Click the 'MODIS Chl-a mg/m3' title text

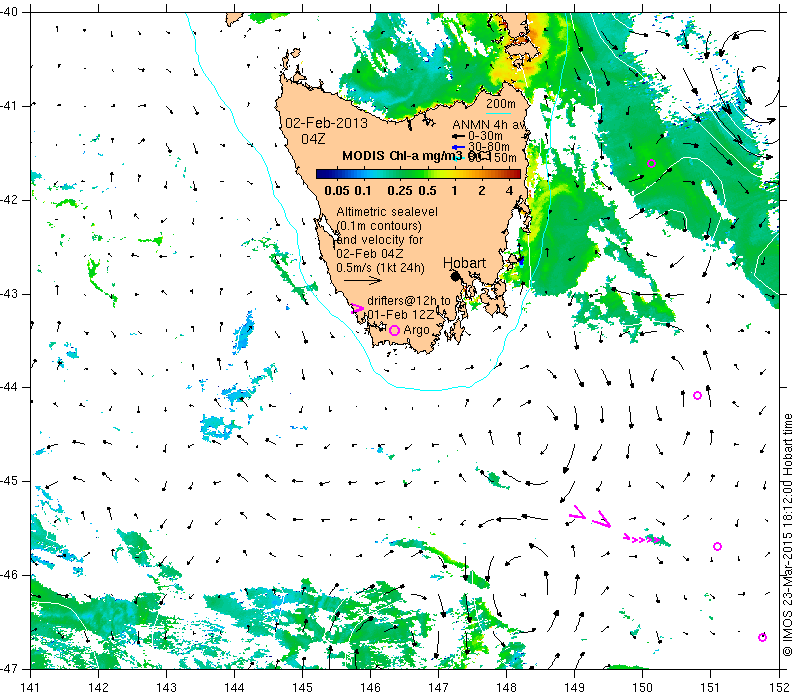click(x=402, y=156)
